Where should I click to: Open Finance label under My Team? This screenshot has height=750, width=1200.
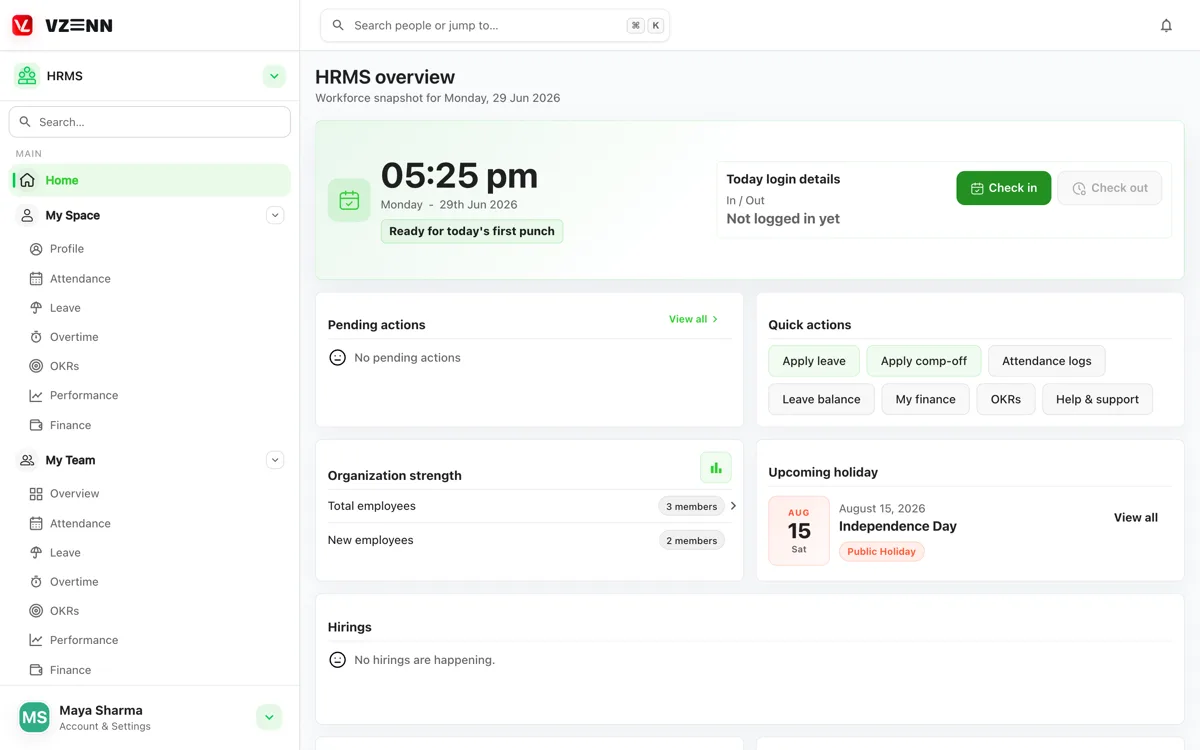(70, 670)
